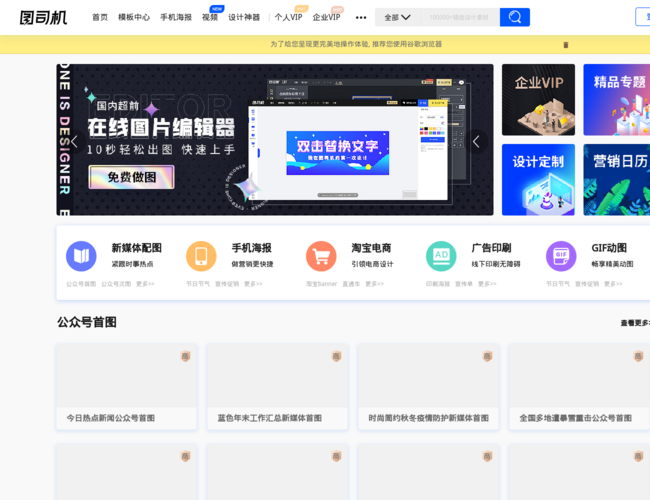Open 手机海报 in top navigation
Screen dimensions: 650x500
176,17
